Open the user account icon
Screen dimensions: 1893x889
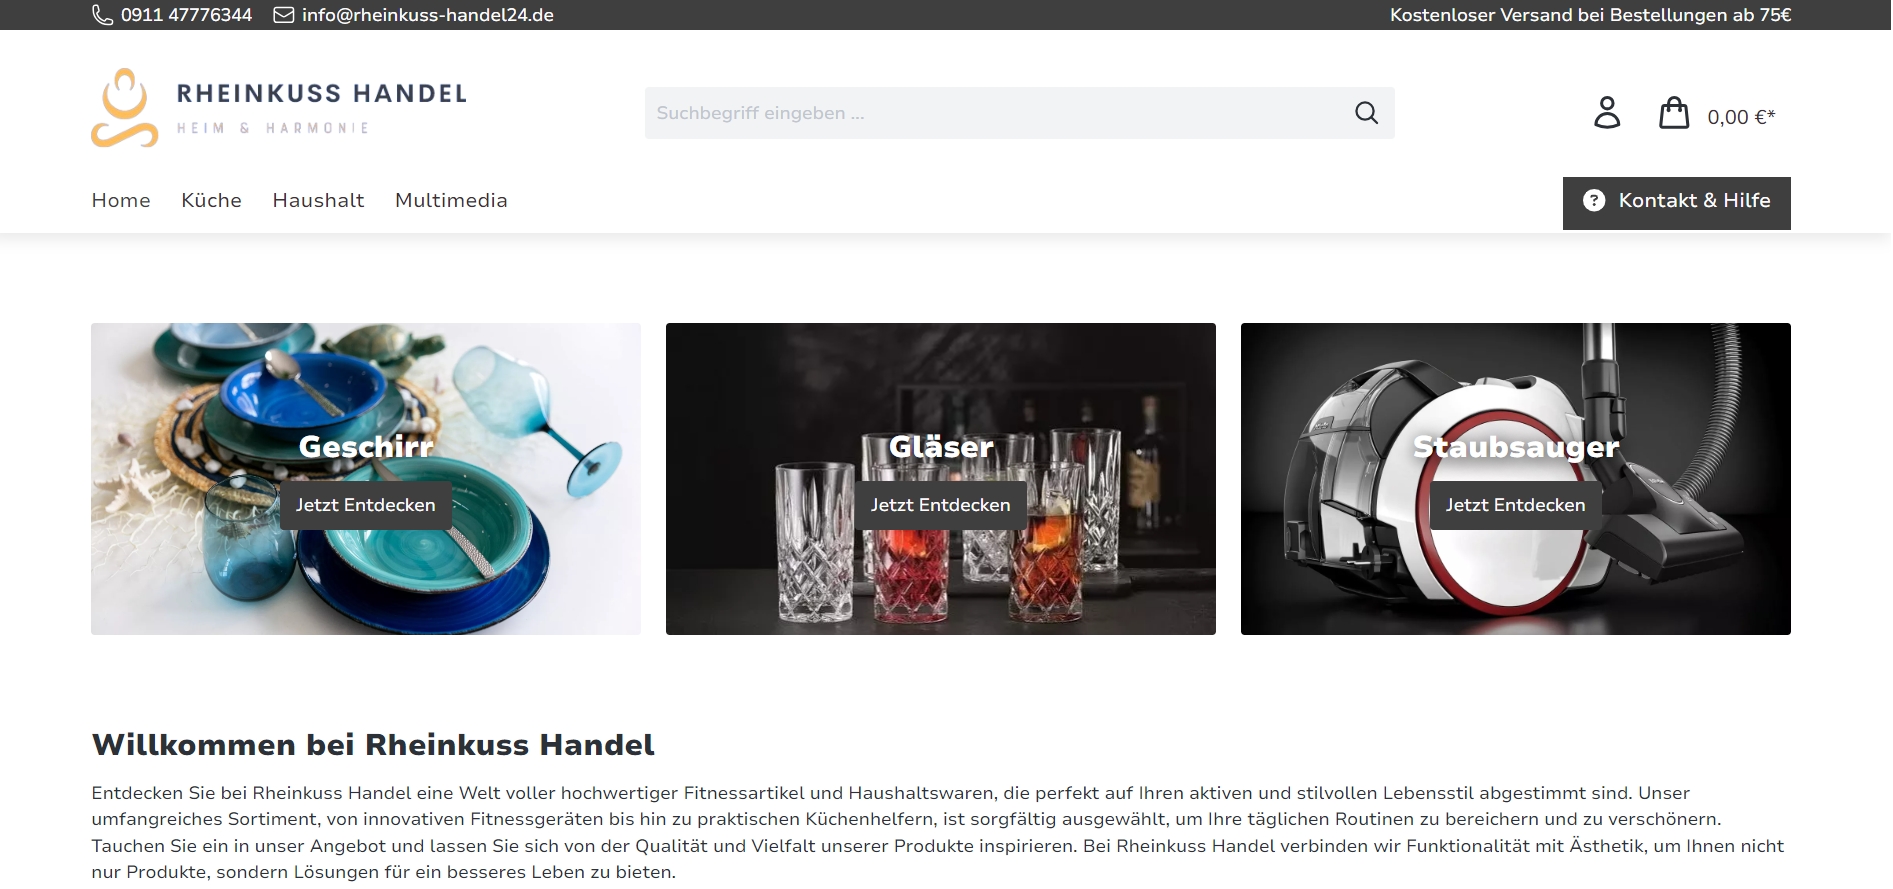tap(1607, 112)
